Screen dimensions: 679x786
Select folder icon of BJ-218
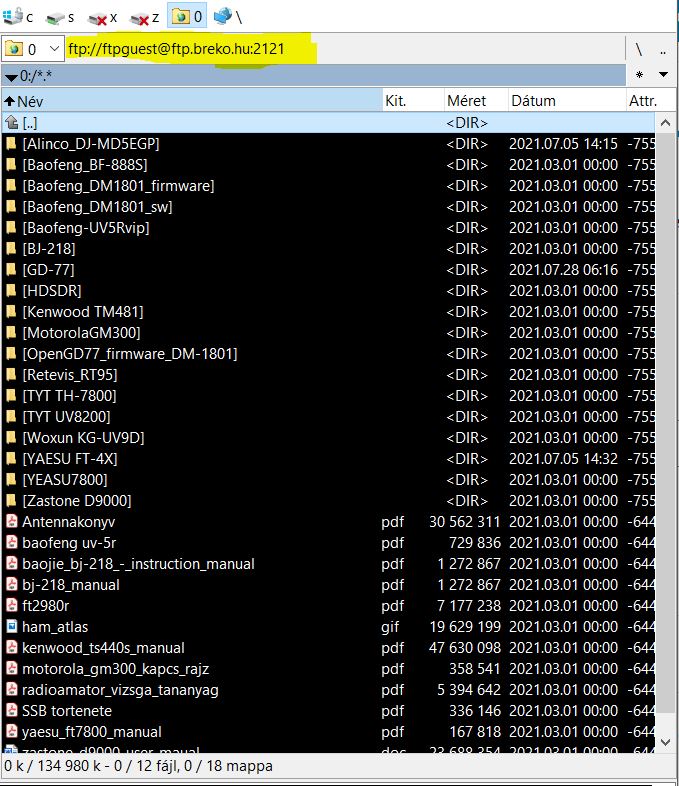[x=11, y=249]
